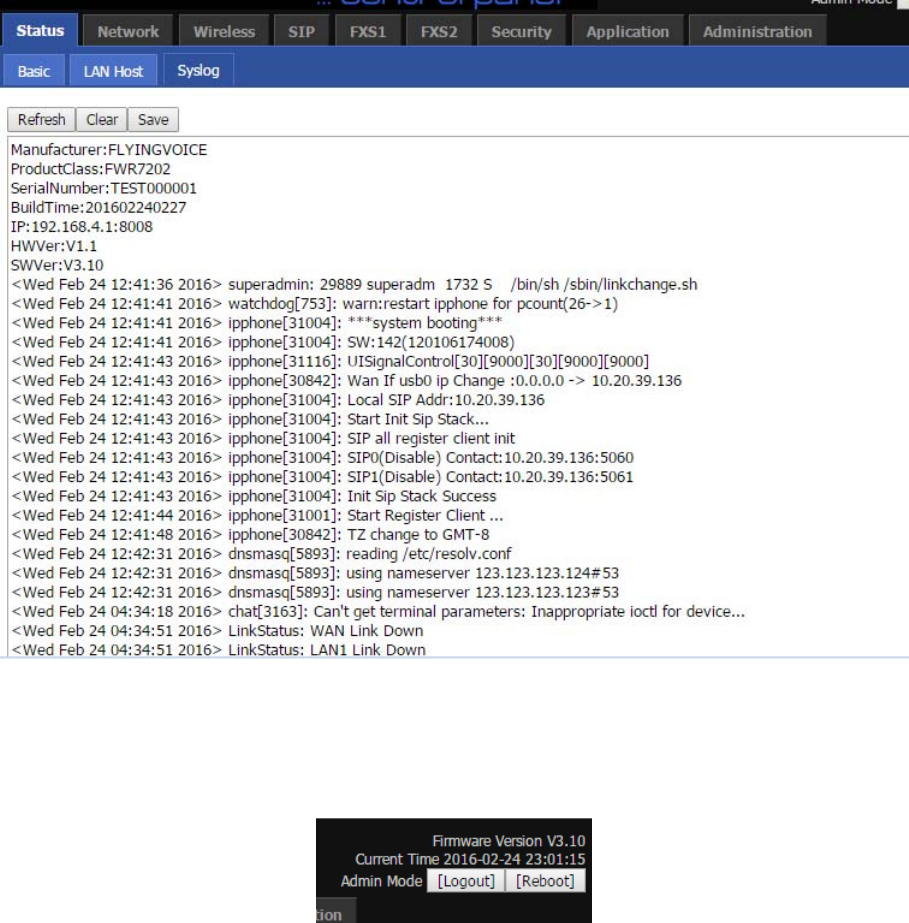Click the [Logout] button
909x923 pixels.
pos(466,881)
